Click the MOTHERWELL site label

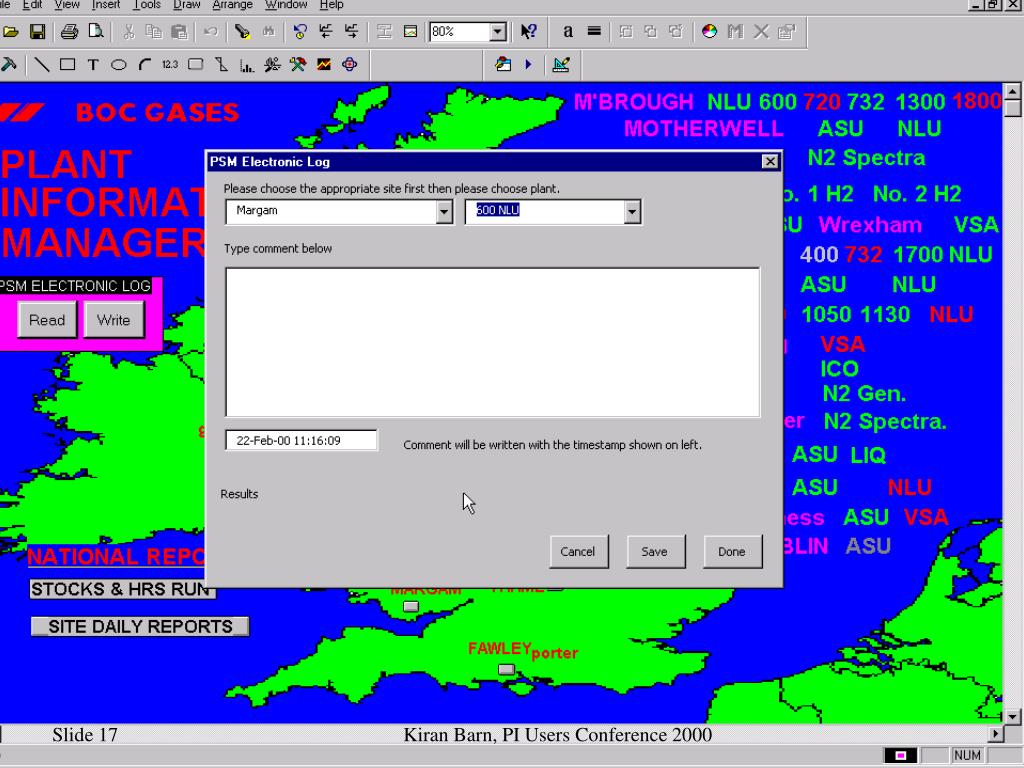tap(703, 128)
